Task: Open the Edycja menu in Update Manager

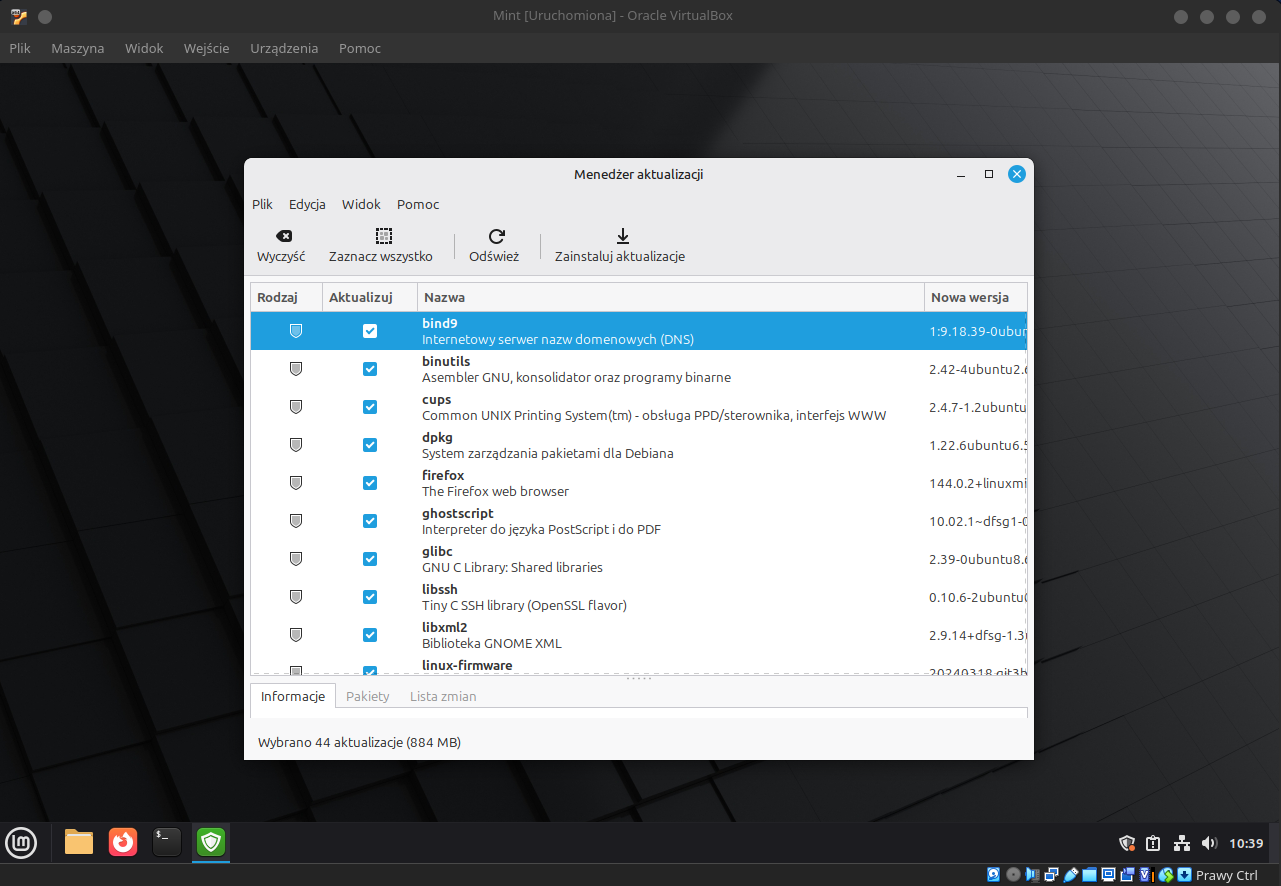Action: [x=307, y=204]
